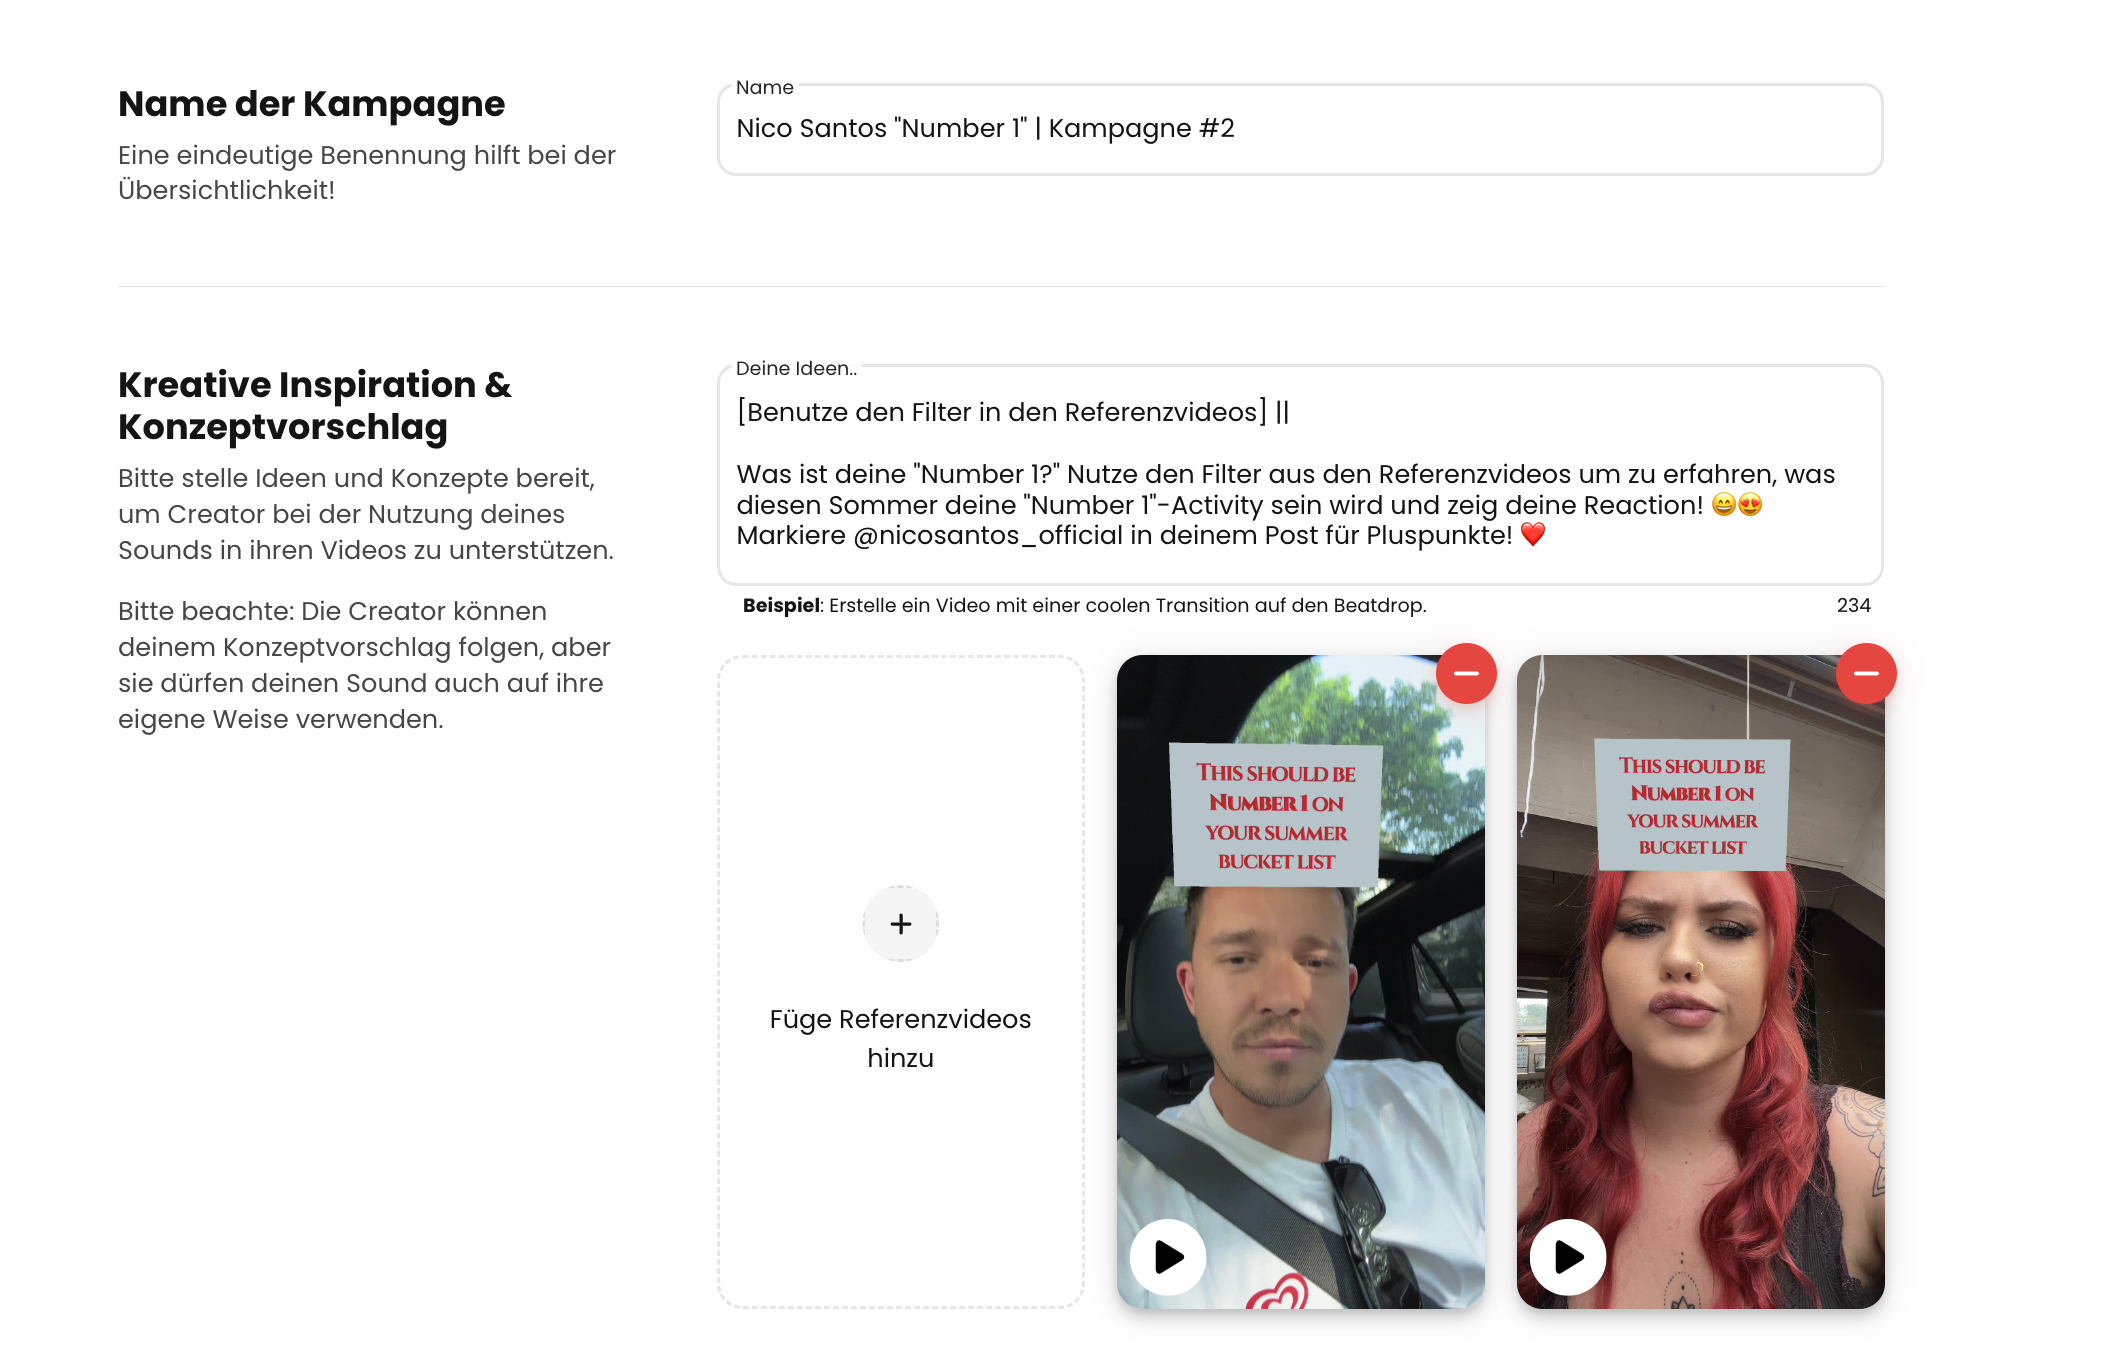Click the campaign Name input field
The image size is (2122, 1368).
(1300, 129)
